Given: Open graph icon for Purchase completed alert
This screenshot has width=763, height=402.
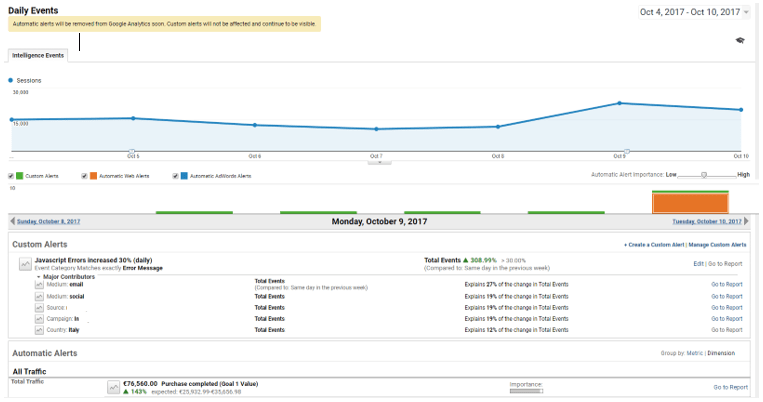Looking at the screenshot, I should tap(113, 386).
